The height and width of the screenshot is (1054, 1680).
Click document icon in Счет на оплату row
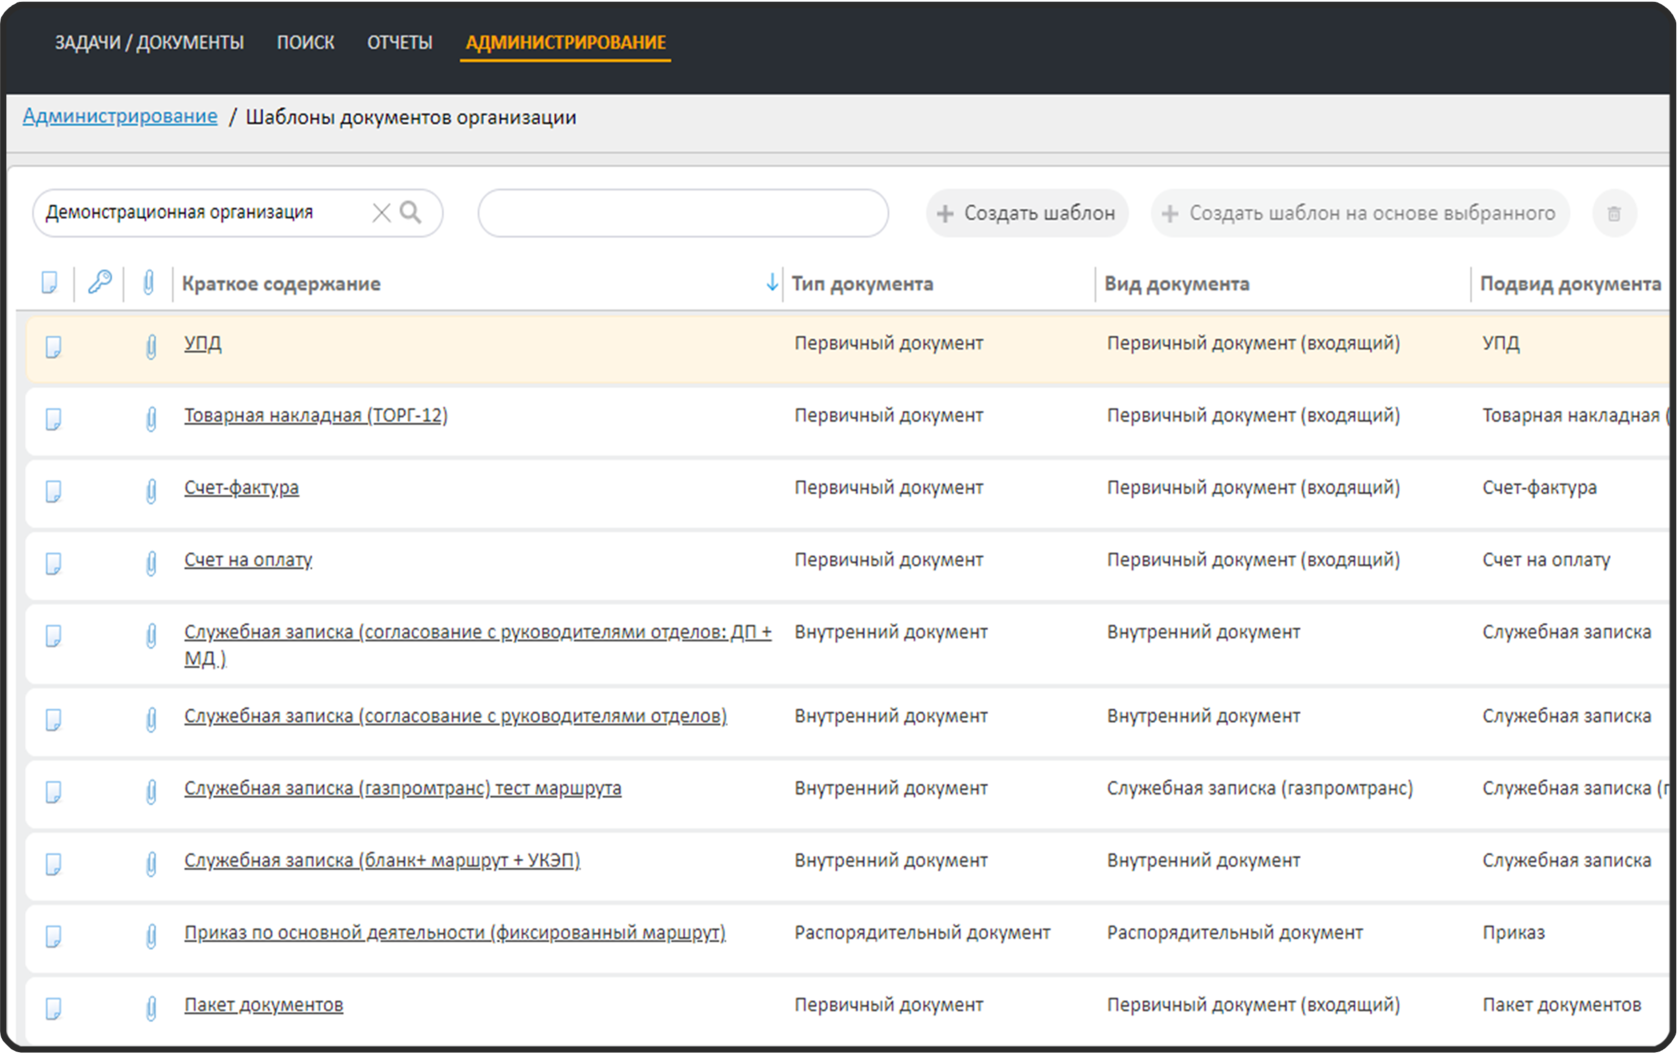pos(54,562)
